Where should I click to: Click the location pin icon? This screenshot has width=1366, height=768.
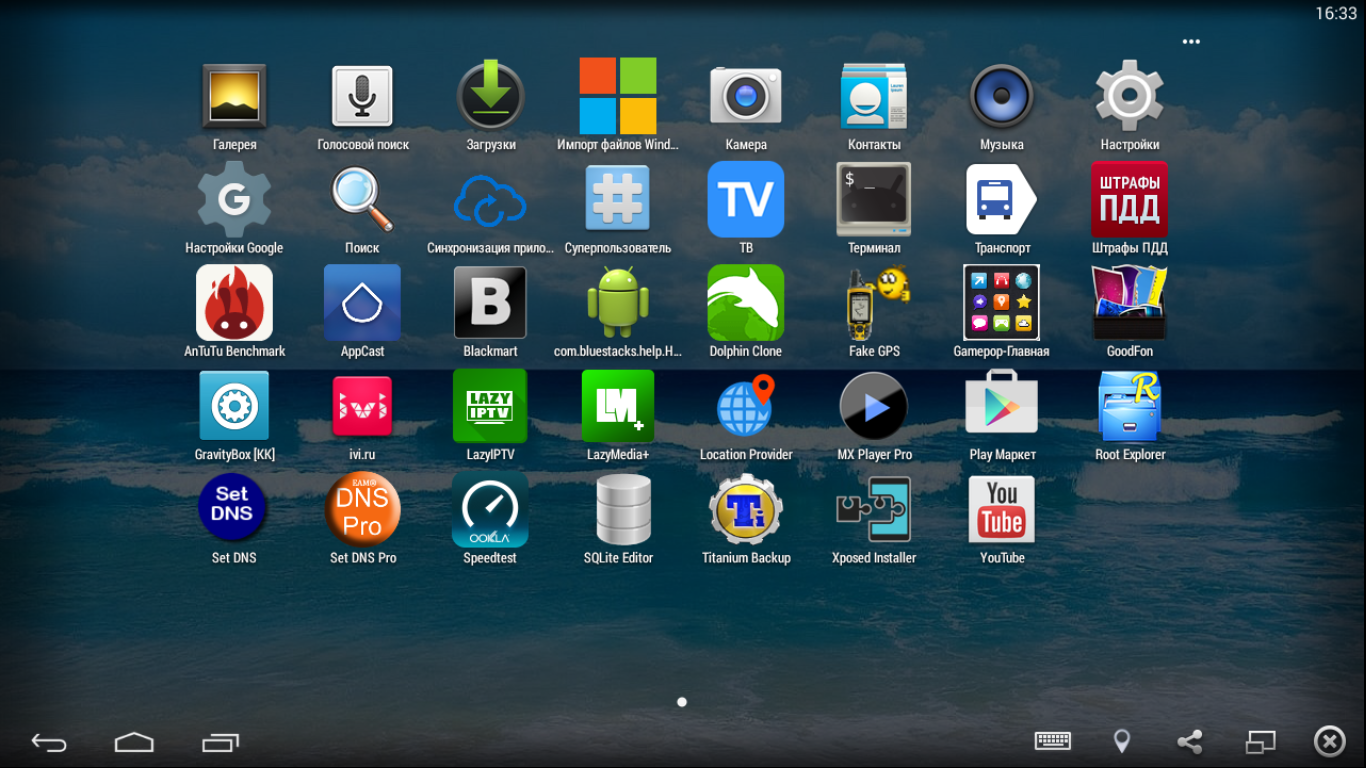click(x=1122, y=741)
